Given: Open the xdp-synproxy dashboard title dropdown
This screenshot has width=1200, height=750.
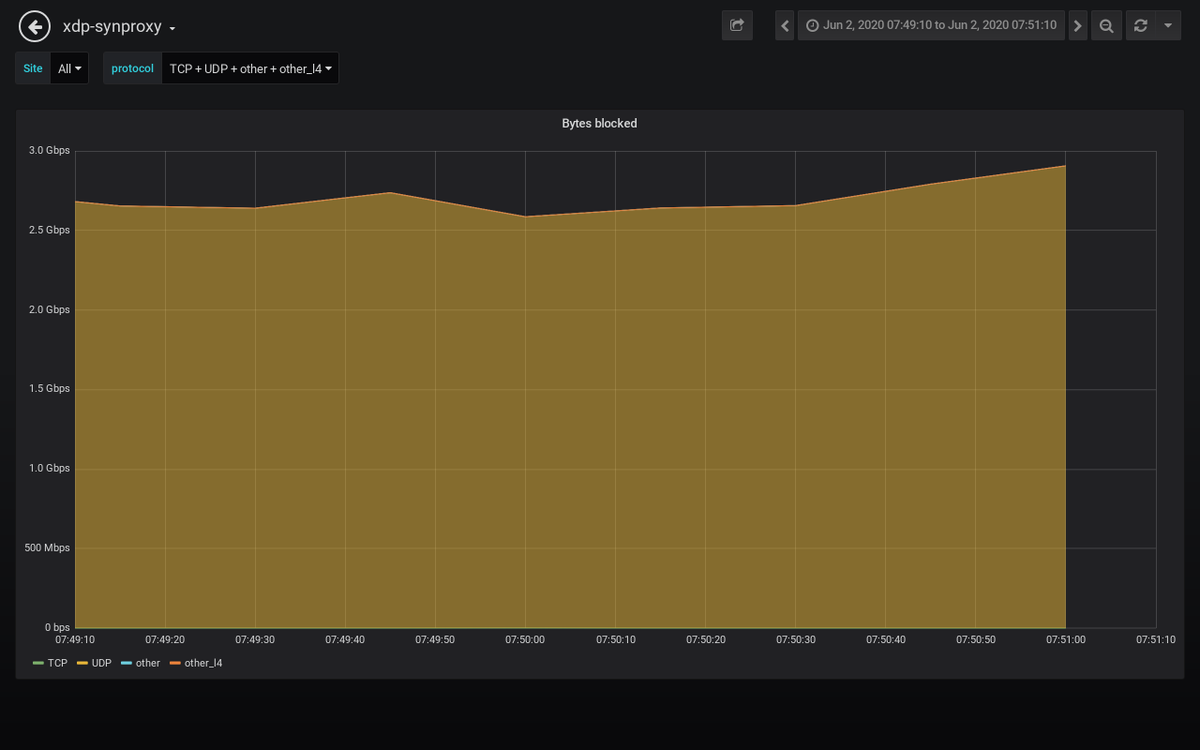Looking at the screenshot, I should pyautogui.click(x=120, y=27).
